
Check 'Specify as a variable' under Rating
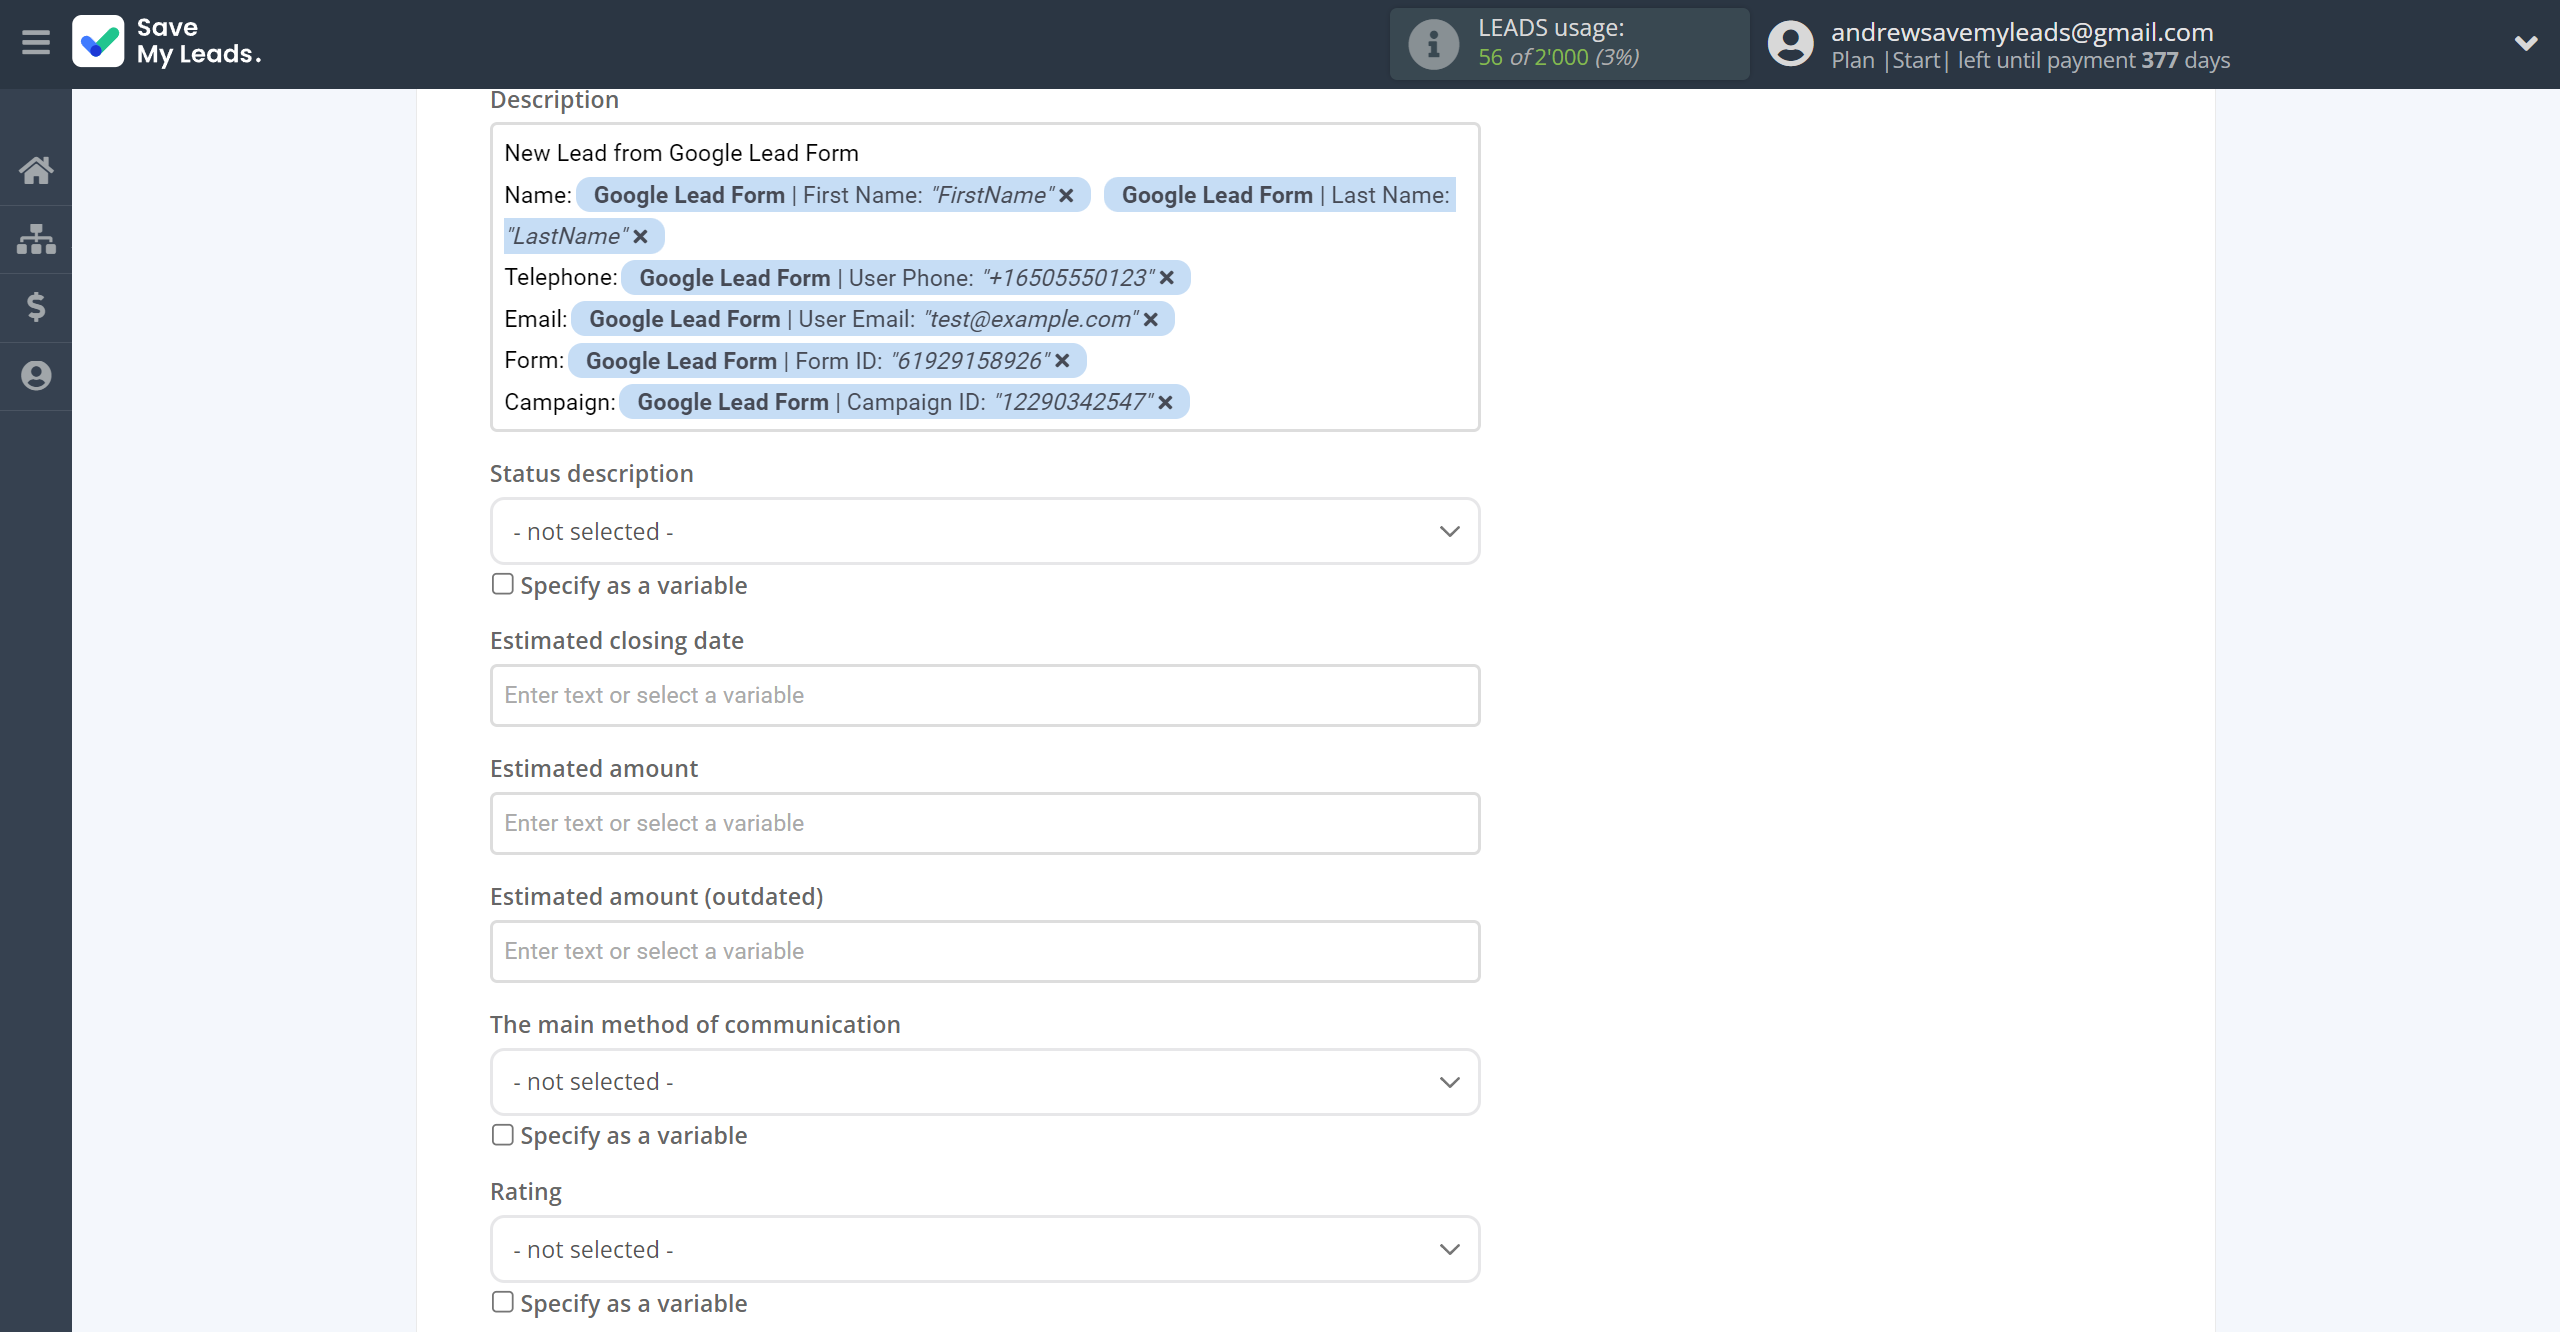point(502,1302)
